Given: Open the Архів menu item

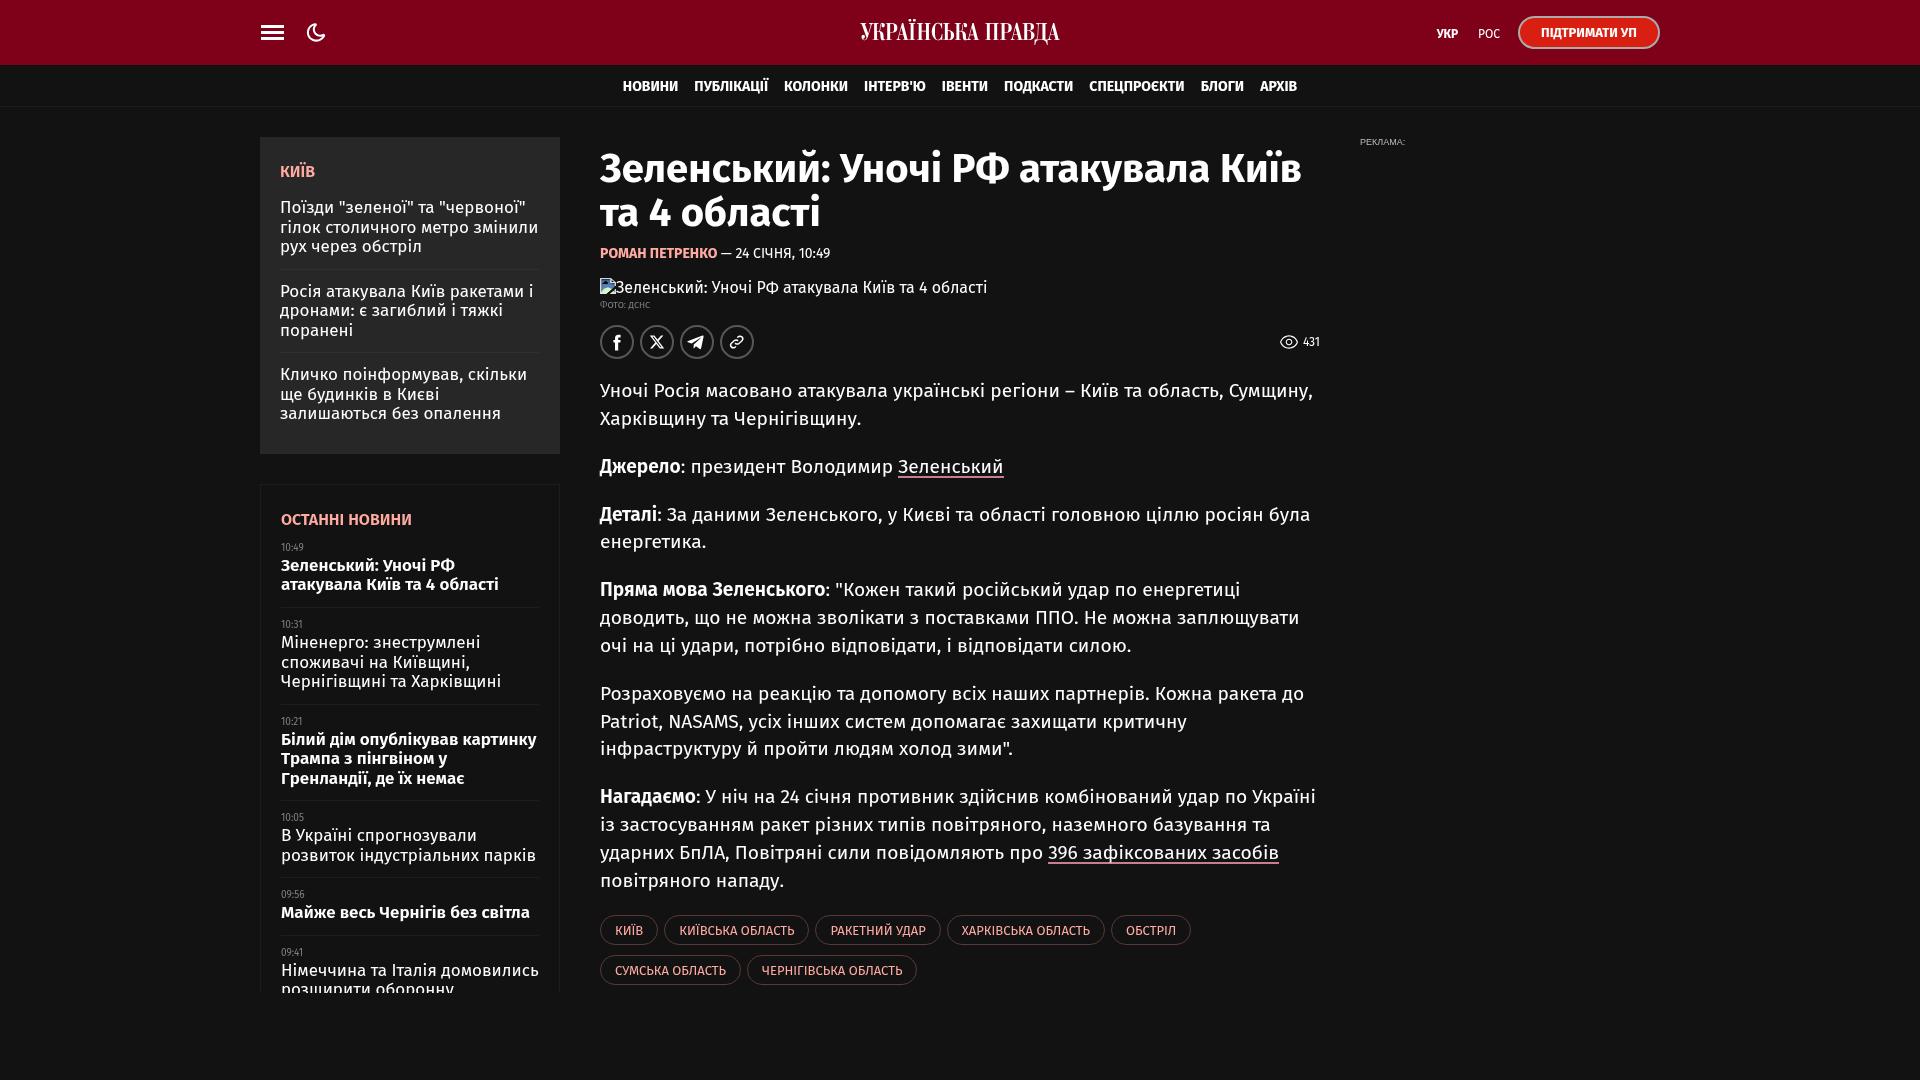Looking at the screenshot, I should click(x=1278, y=87).
